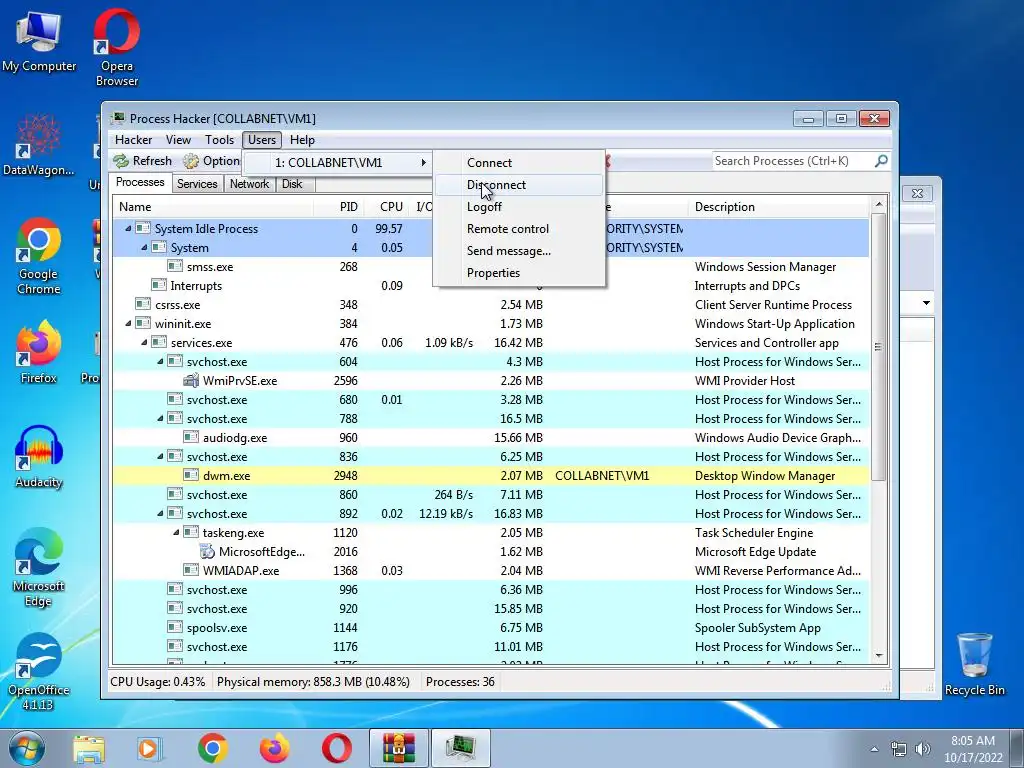
Task: Click the Process Hacker taskbar button
Action: (460, 748)
